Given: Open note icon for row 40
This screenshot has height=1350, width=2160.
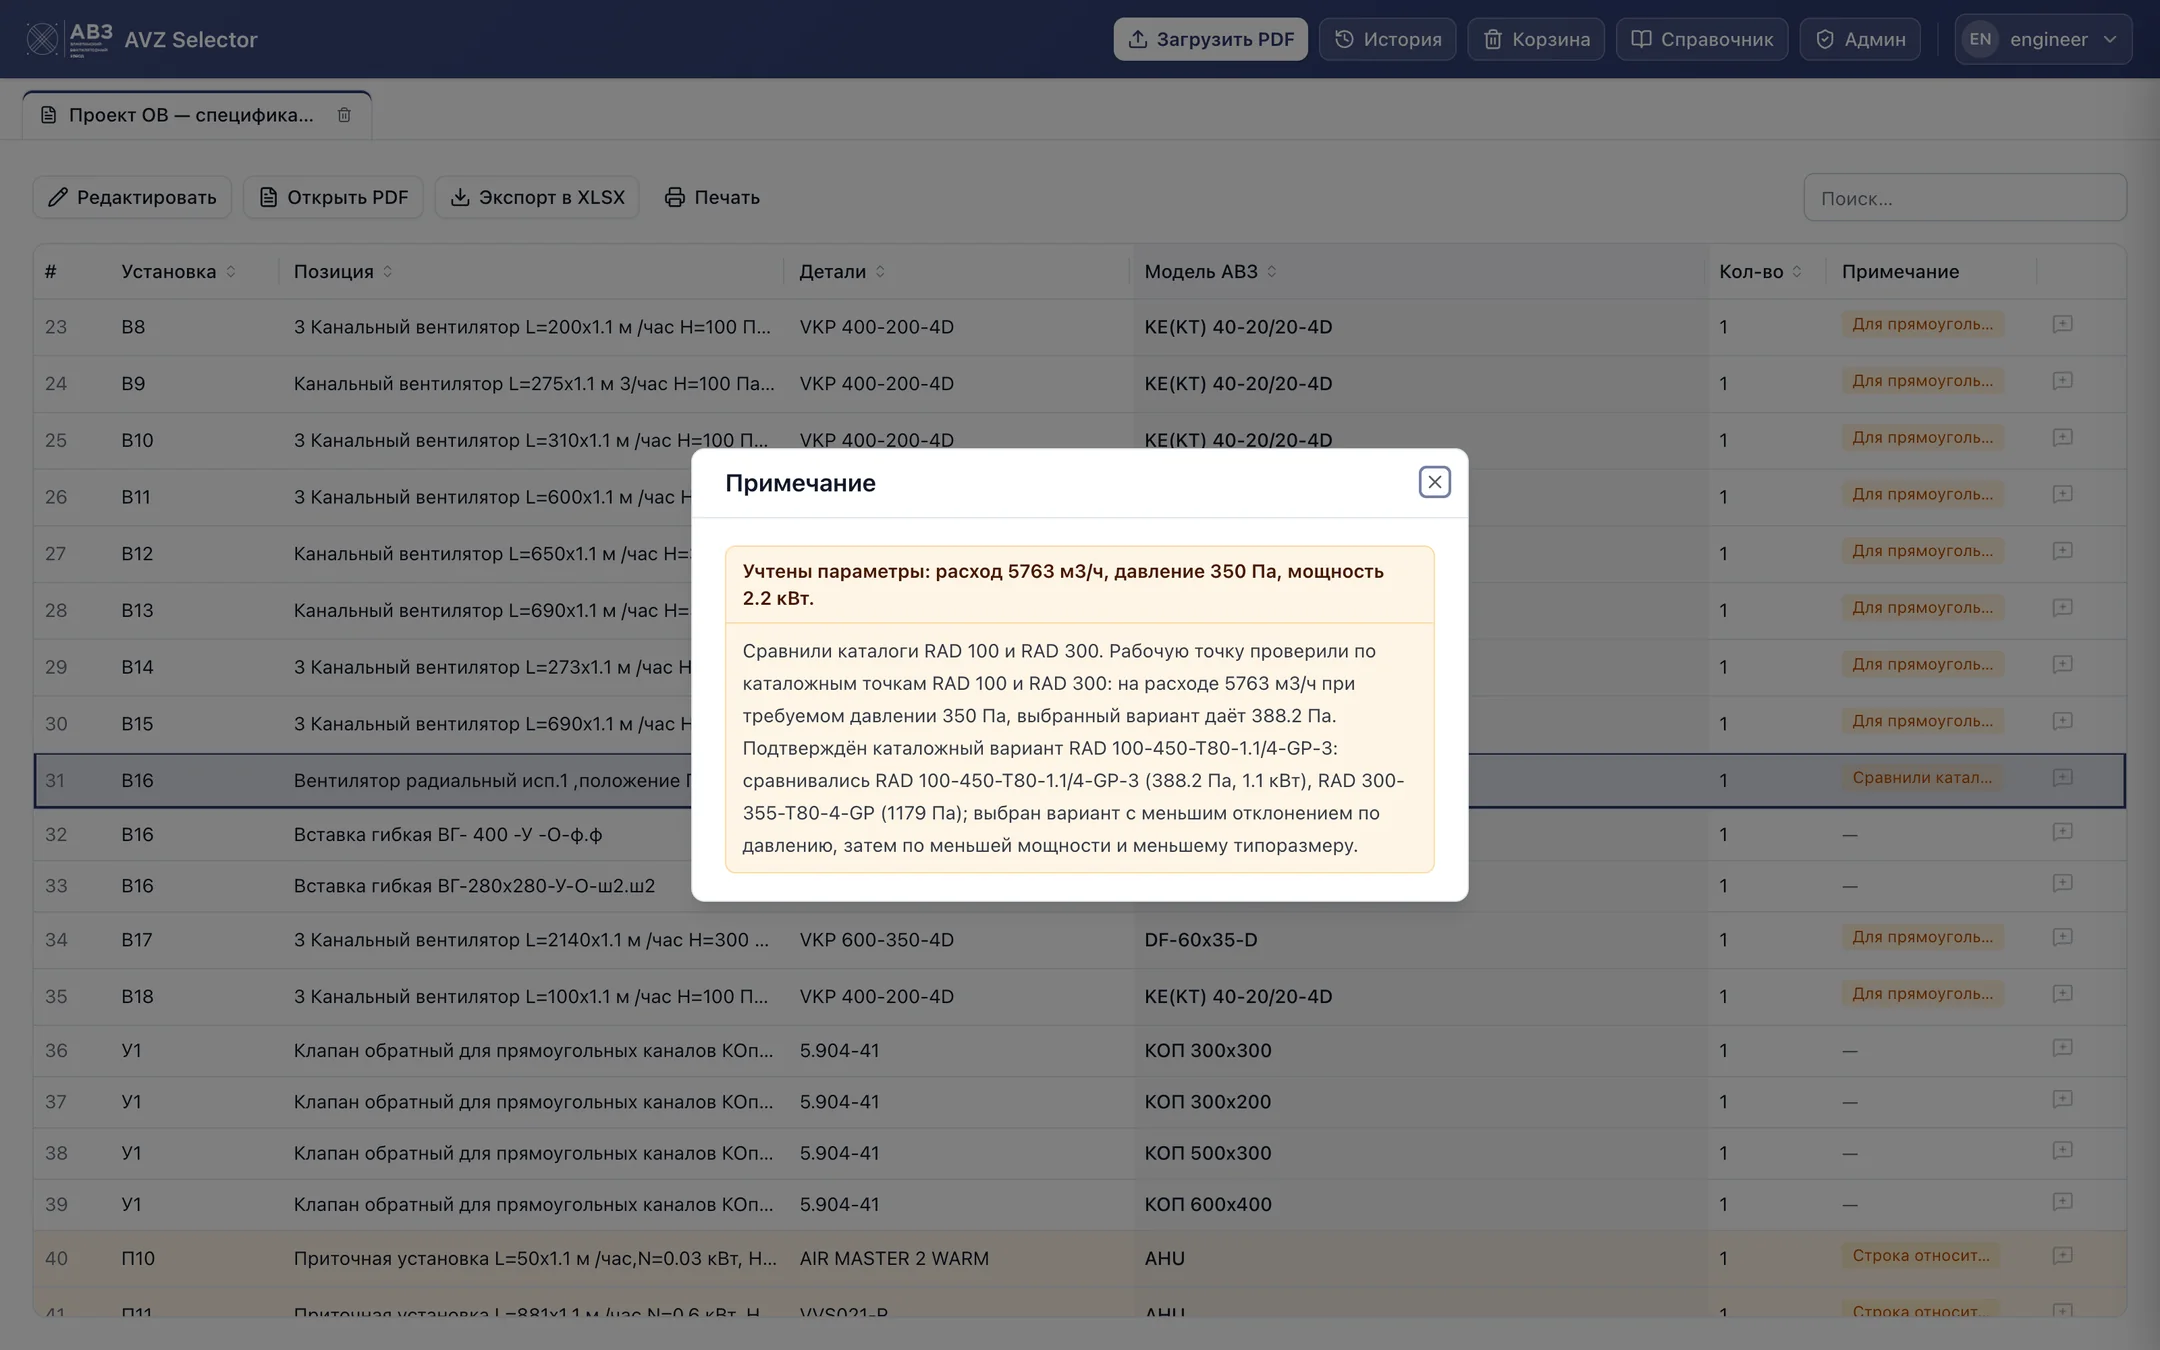Looking at the screenshot, I should (x=2062, y=1256).
